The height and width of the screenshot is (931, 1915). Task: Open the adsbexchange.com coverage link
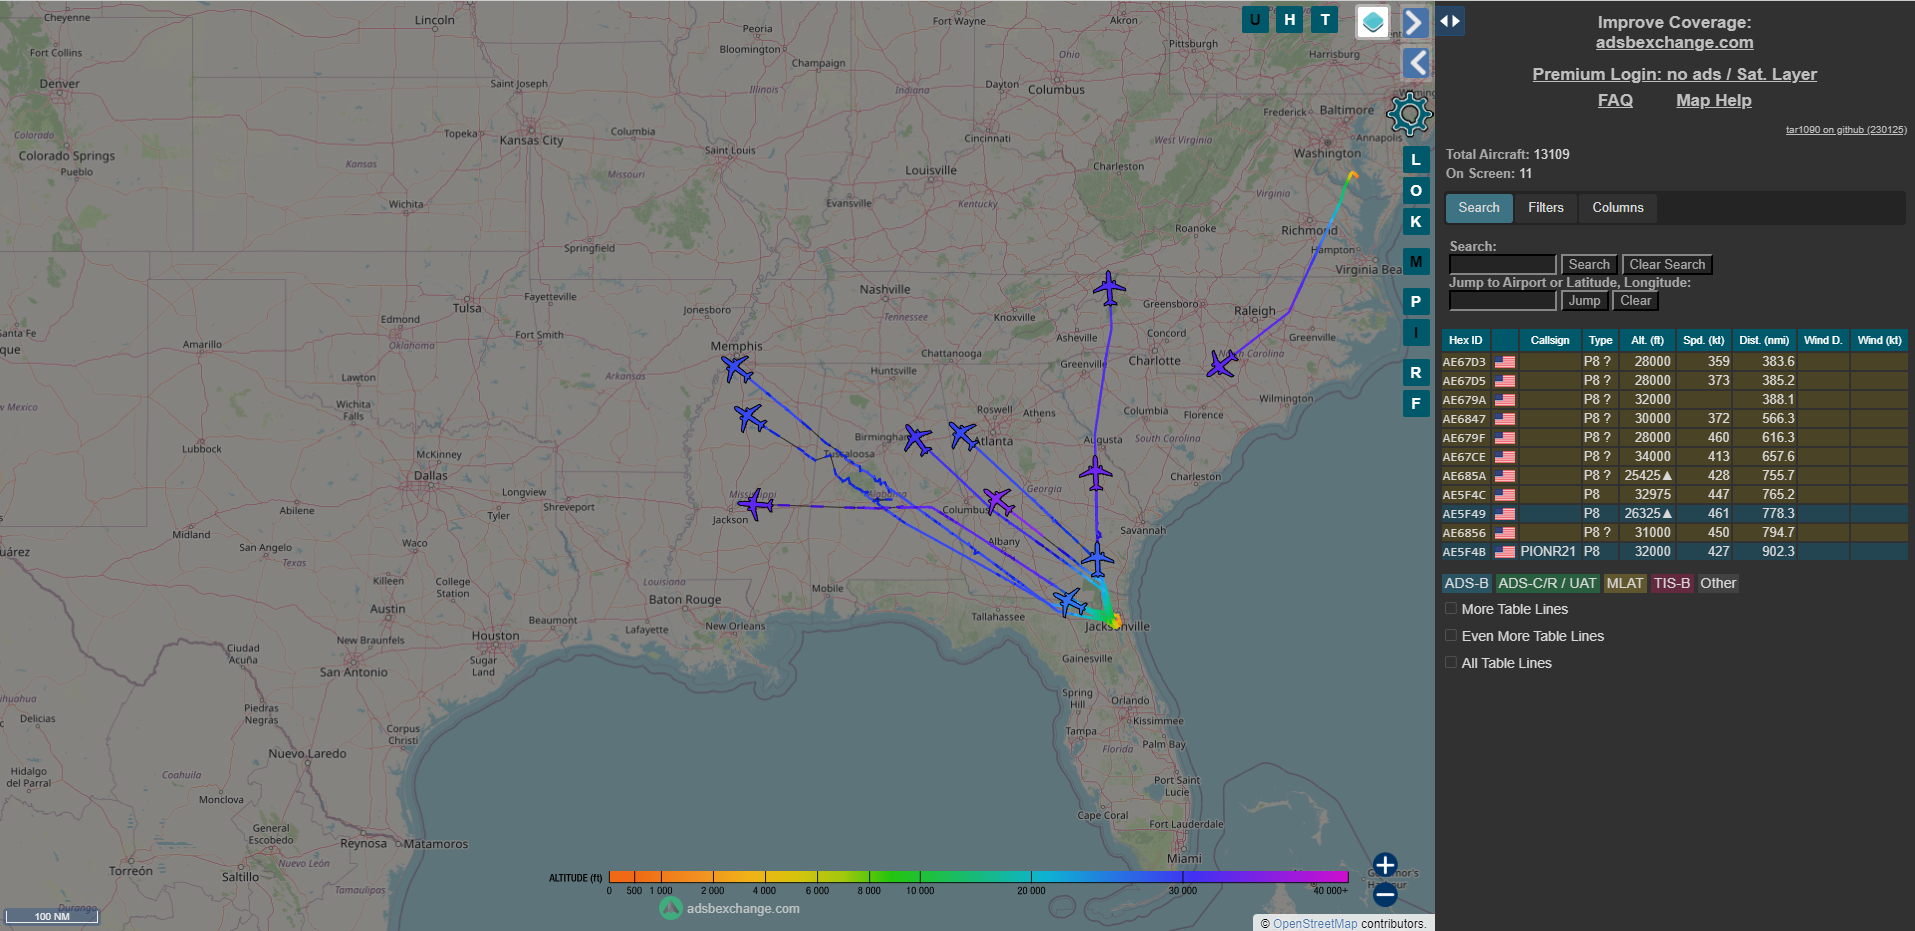pyautogui.click(x=1674, y=42)
